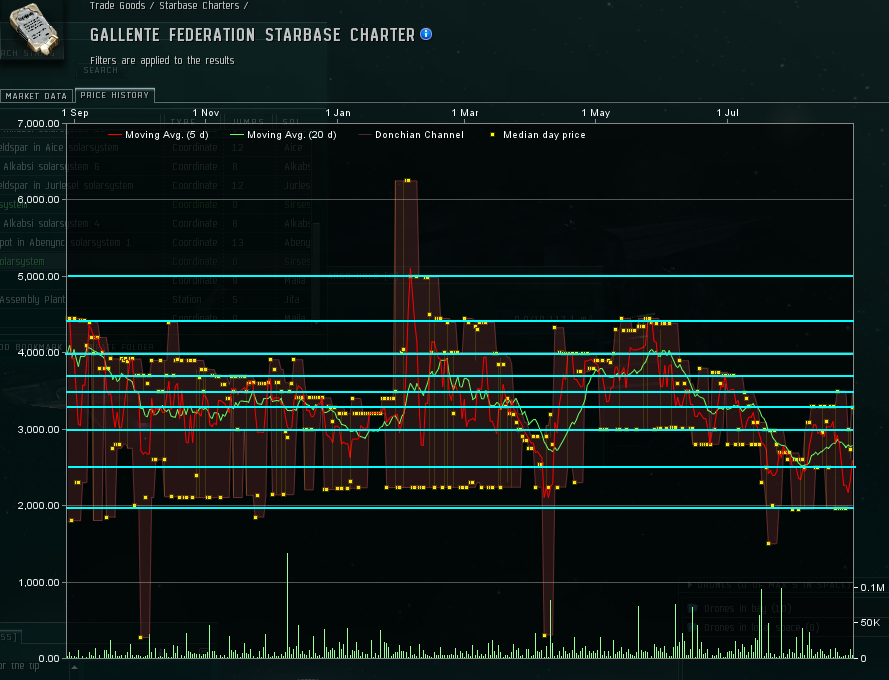Click the 1 May date label
The height and width of the screenshot is (680, 889).
point(596,113)
